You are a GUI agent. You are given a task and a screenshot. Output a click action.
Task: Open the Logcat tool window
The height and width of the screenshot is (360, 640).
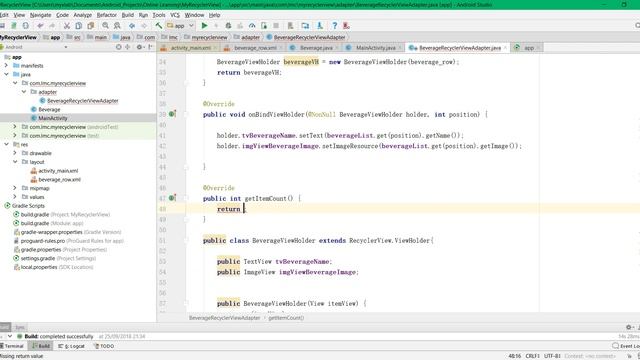coord(72,346)
